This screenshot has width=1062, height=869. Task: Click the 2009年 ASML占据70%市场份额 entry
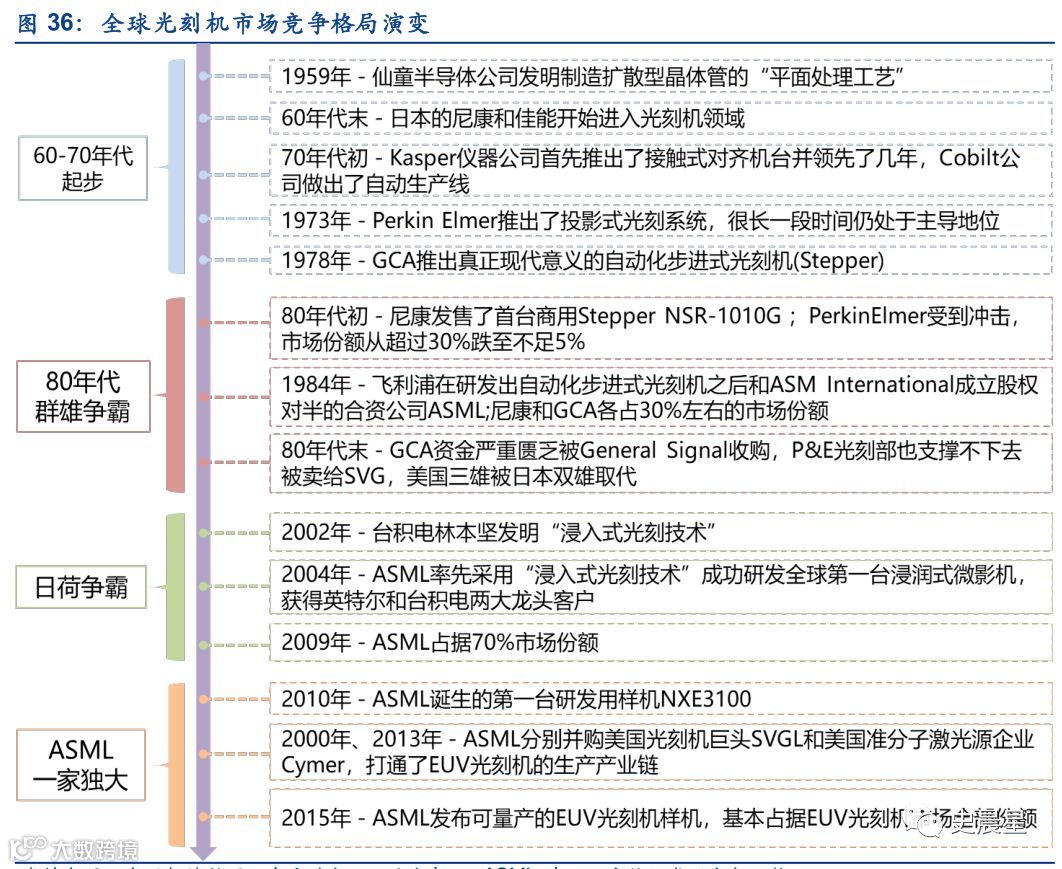pyautogui.click(x=661, y=641)
